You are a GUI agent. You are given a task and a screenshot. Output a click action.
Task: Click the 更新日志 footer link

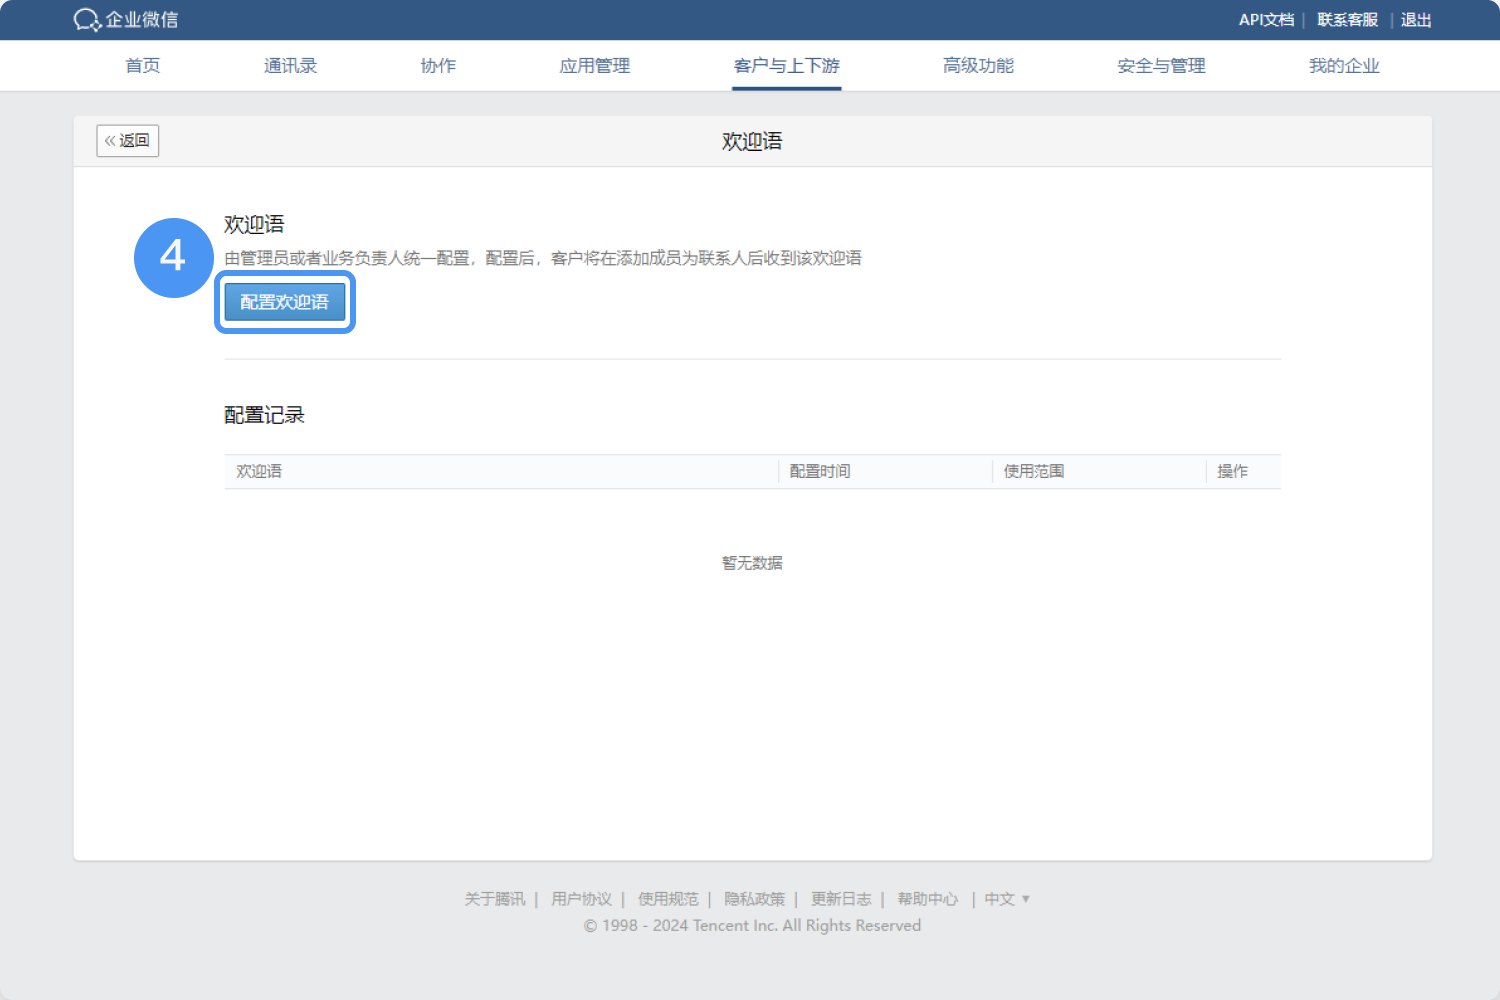[841, 899]
